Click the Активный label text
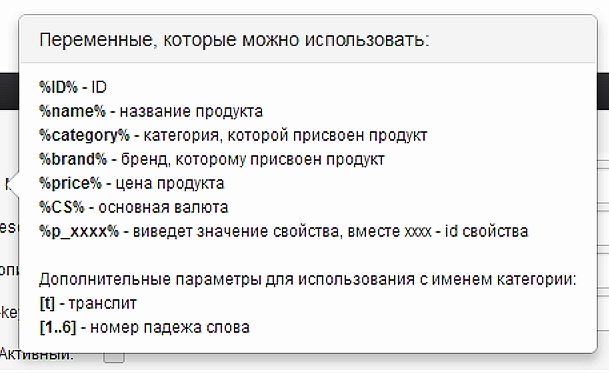 (37, 355)
